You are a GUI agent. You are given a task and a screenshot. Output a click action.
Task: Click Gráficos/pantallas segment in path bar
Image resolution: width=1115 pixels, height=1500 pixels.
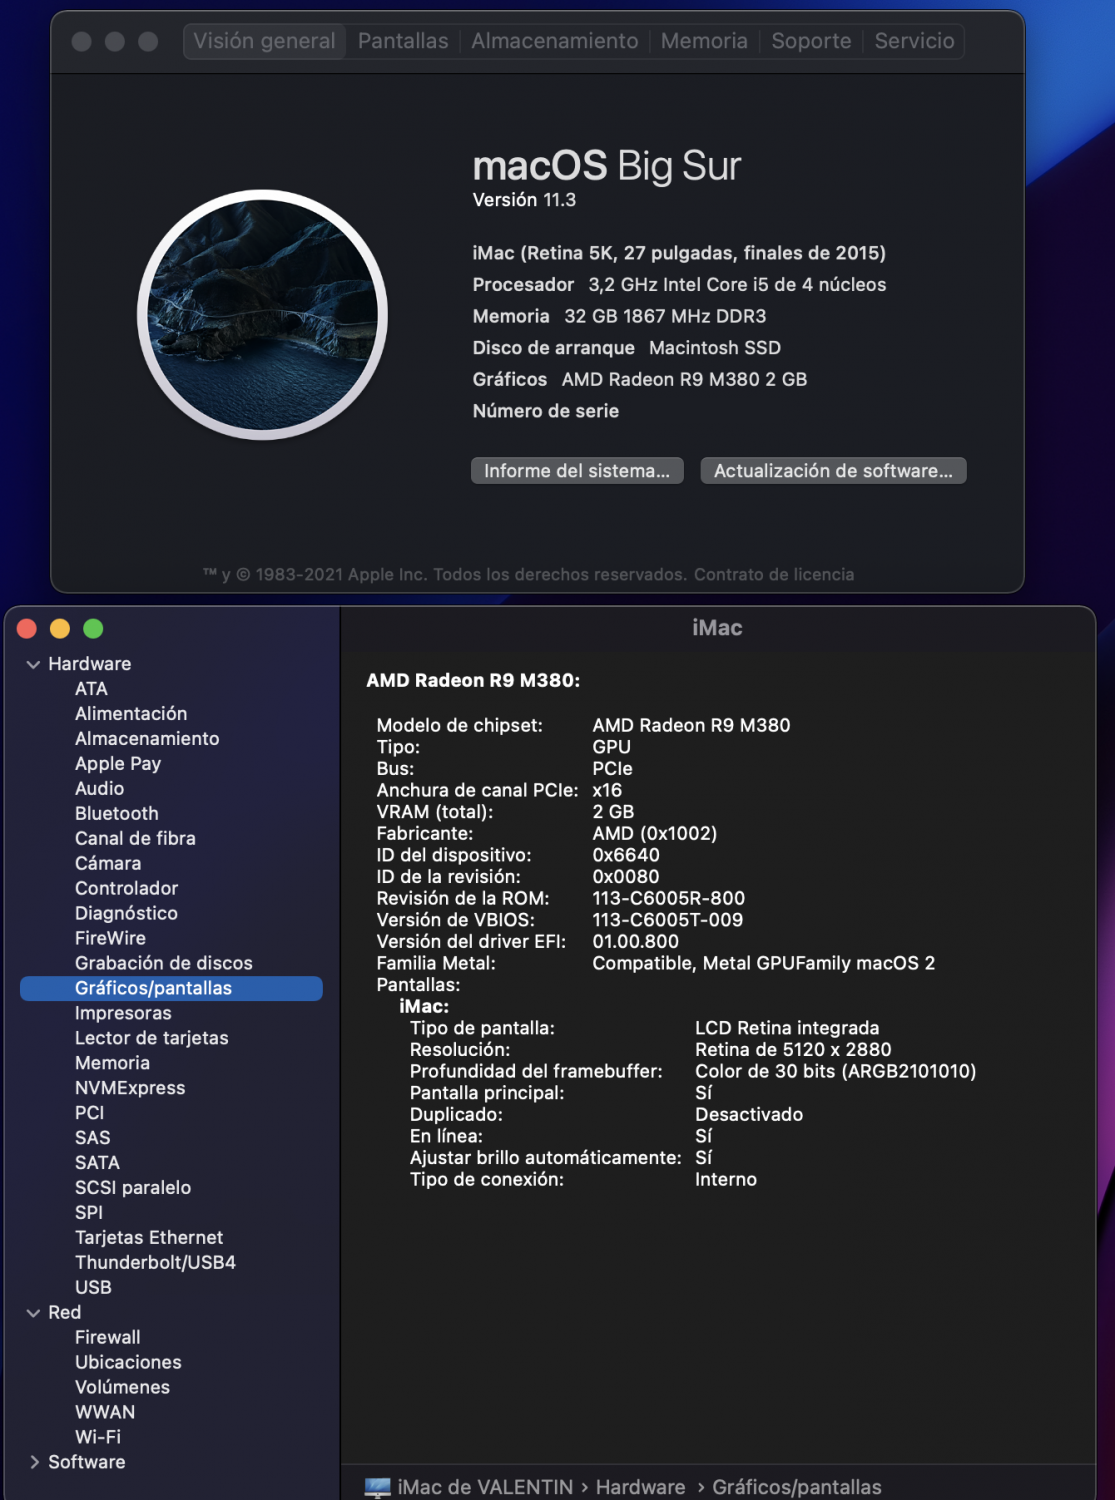click(x=797, y=1488)
